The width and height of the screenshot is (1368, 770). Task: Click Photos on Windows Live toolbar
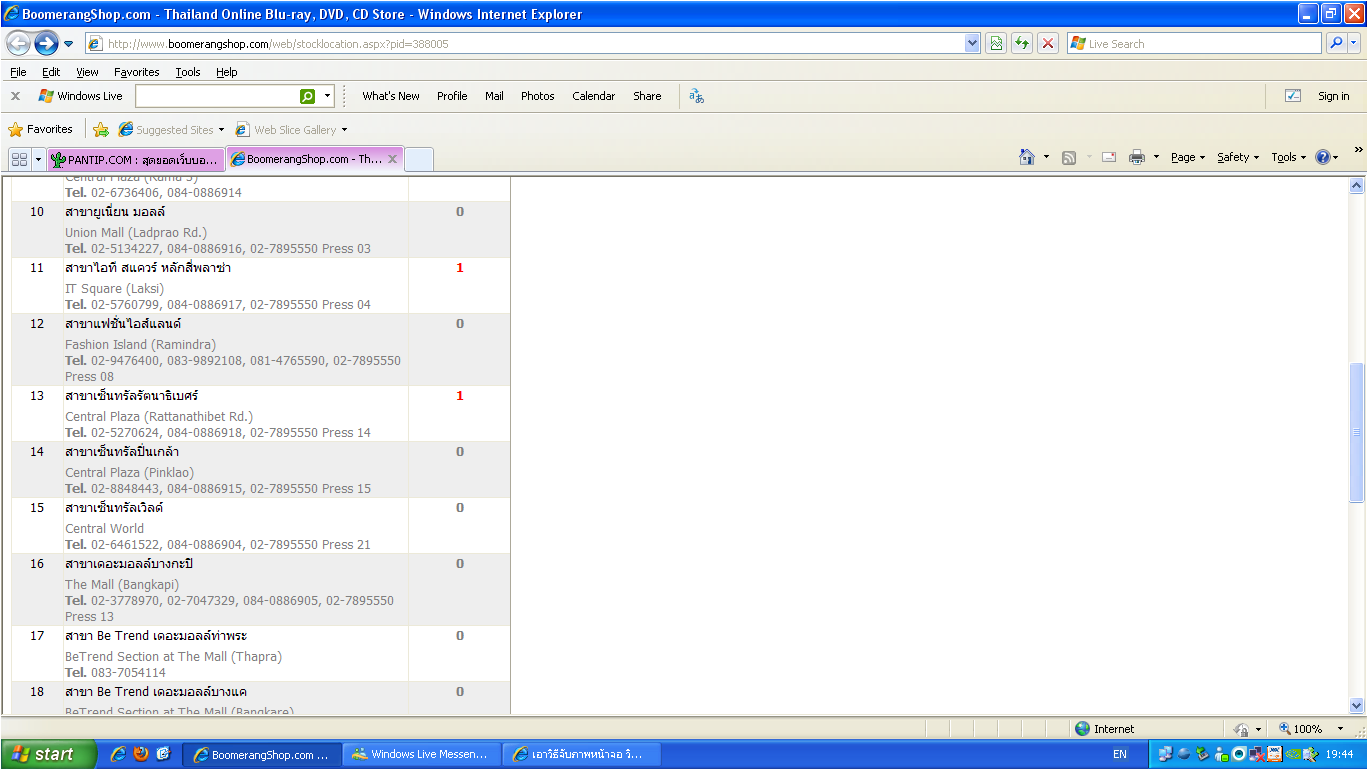coord(538,96)
